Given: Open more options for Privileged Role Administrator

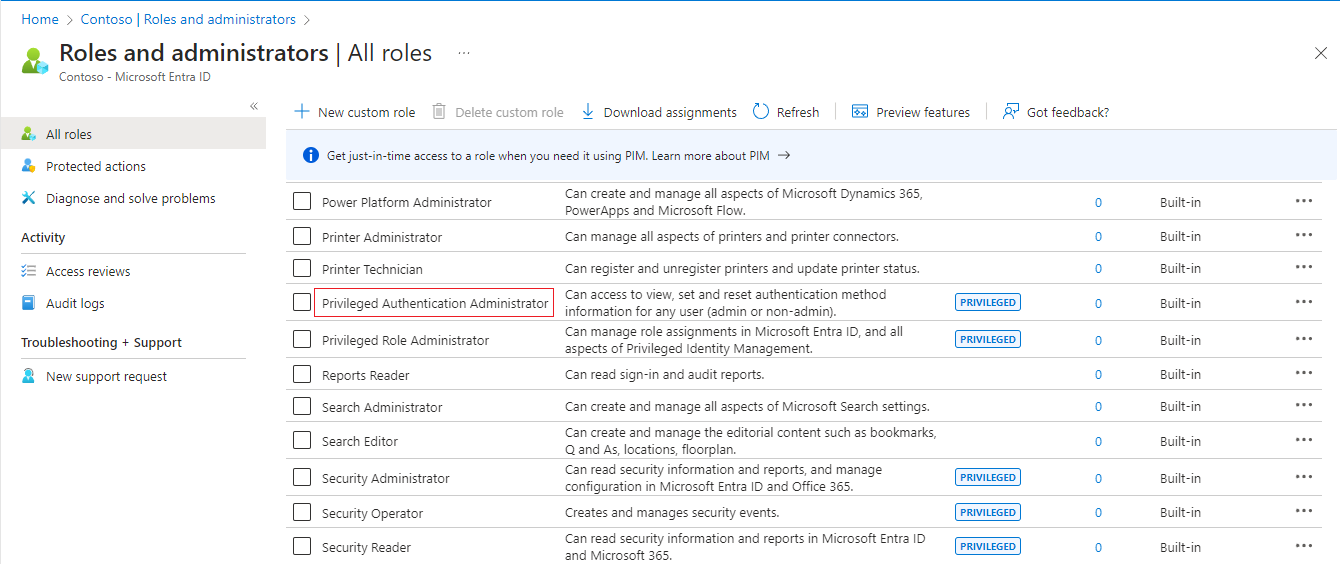Looking at the screenshot, I should pyautogui.click(x=1304, y=339).
